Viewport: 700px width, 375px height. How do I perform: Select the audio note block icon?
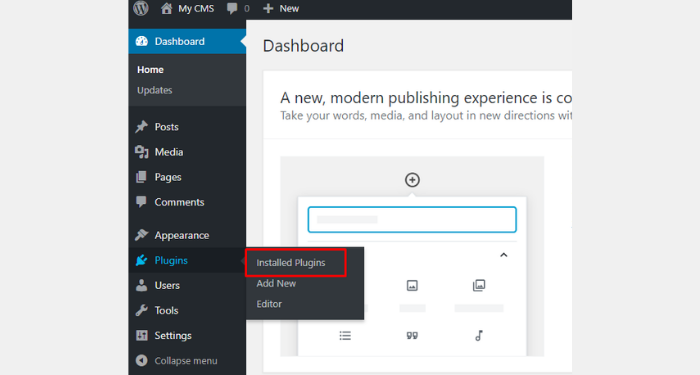pyautogui.click(x=479, y=336)
